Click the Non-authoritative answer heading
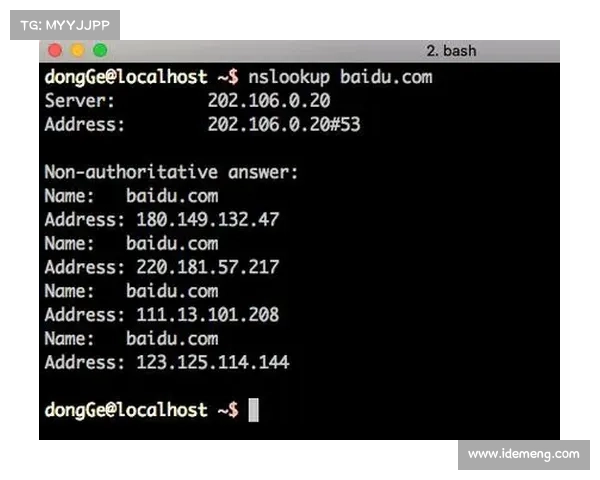Image resolution: width=600 pixels, height=480 pixels. (171, 172)
